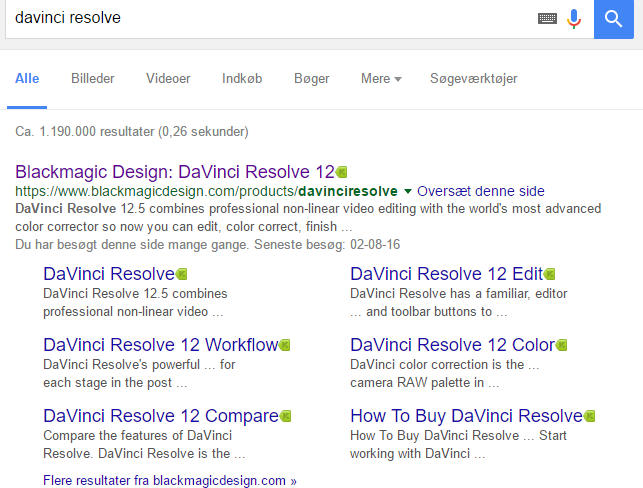Open How To Buy DaVinci Resolve link
Image resolution: width=643 pixels, height=488 pixels.
pos(467,416)
